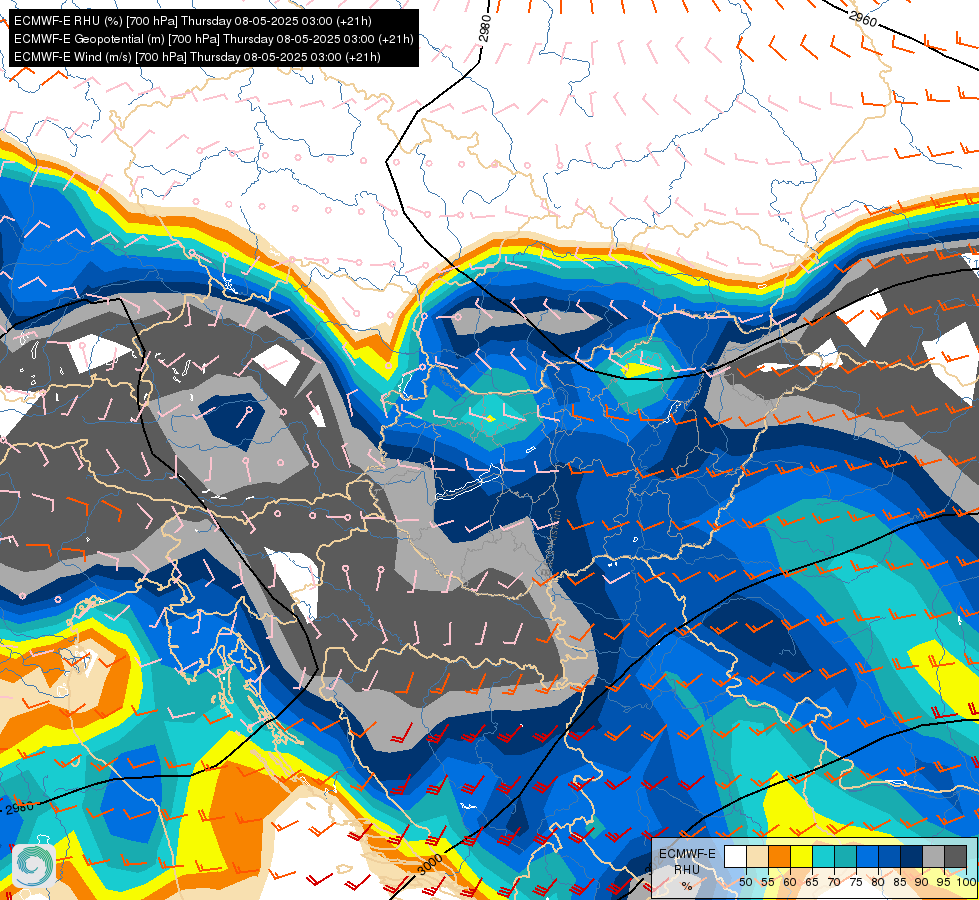Viewport: 979px width, 900px height.
Task: Click the ECMWF-E label in the legend
Action: point(687,854)
